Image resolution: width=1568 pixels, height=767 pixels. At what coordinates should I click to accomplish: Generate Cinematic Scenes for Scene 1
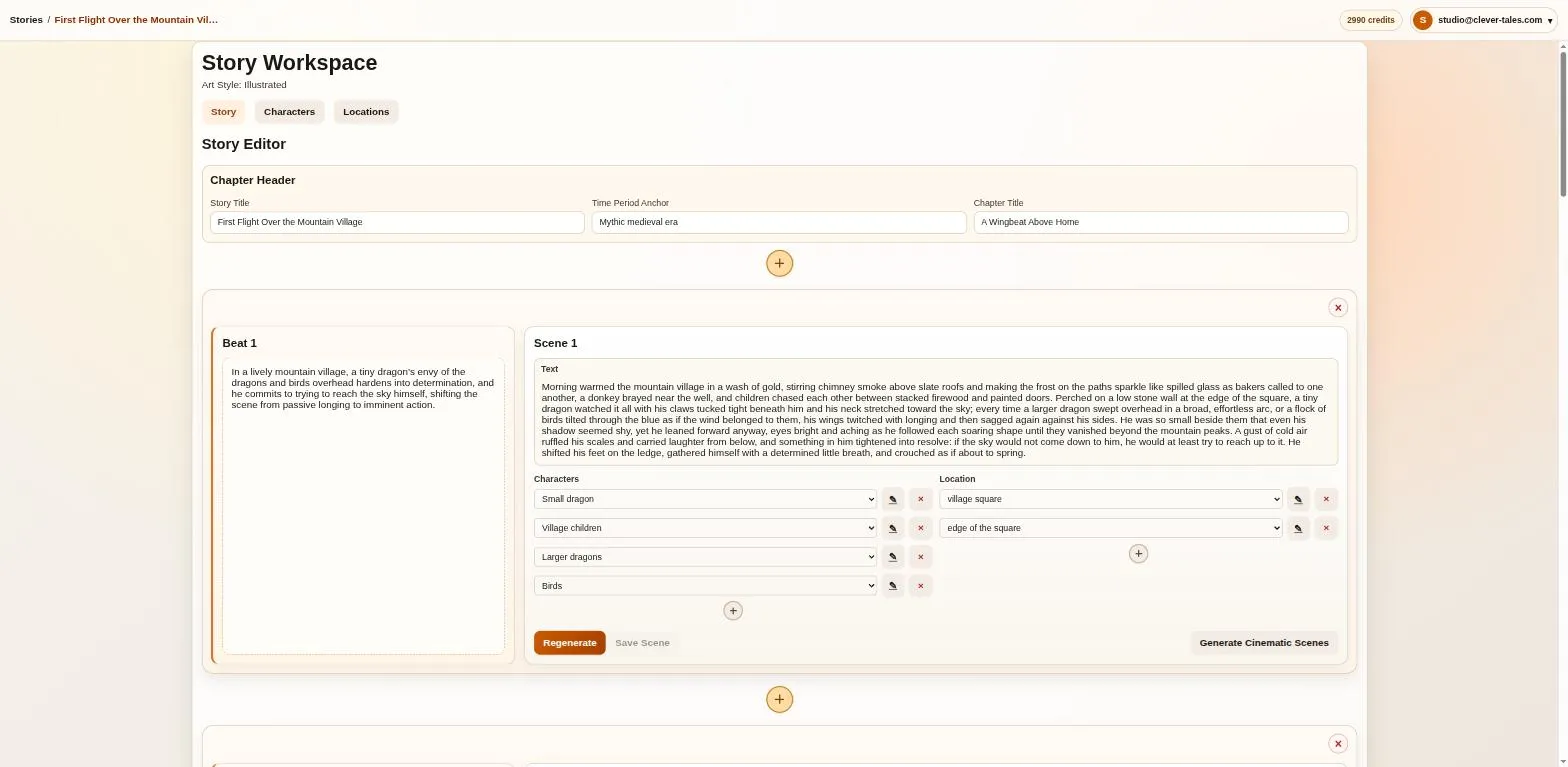pyautogui.click(x=1264, y=643)
